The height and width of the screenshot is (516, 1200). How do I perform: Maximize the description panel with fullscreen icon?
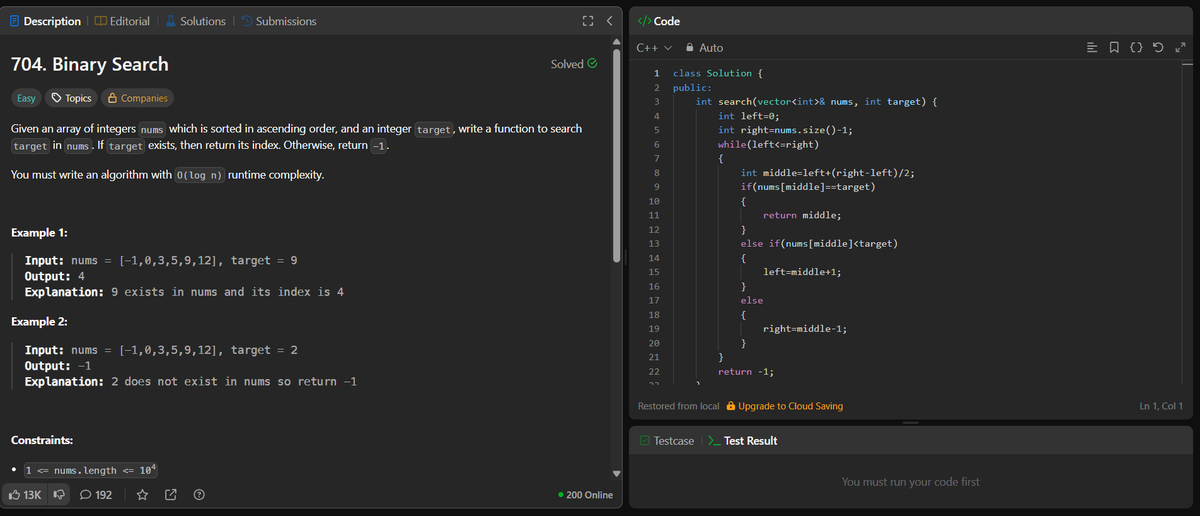point(588,21)
